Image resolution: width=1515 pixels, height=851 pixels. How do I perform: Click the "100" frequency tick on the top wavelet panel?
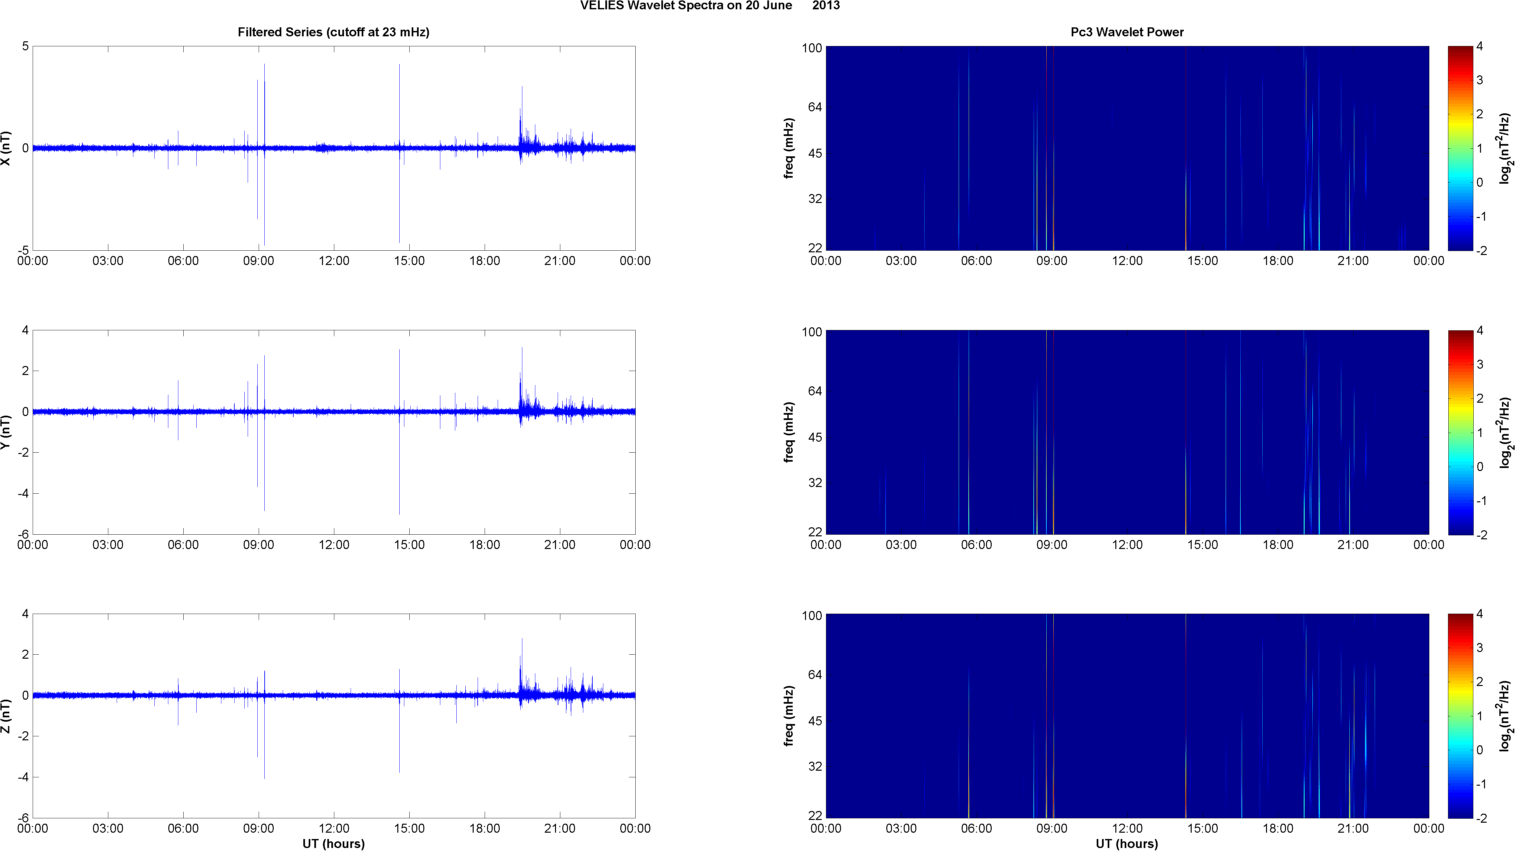tap(811, 48)
